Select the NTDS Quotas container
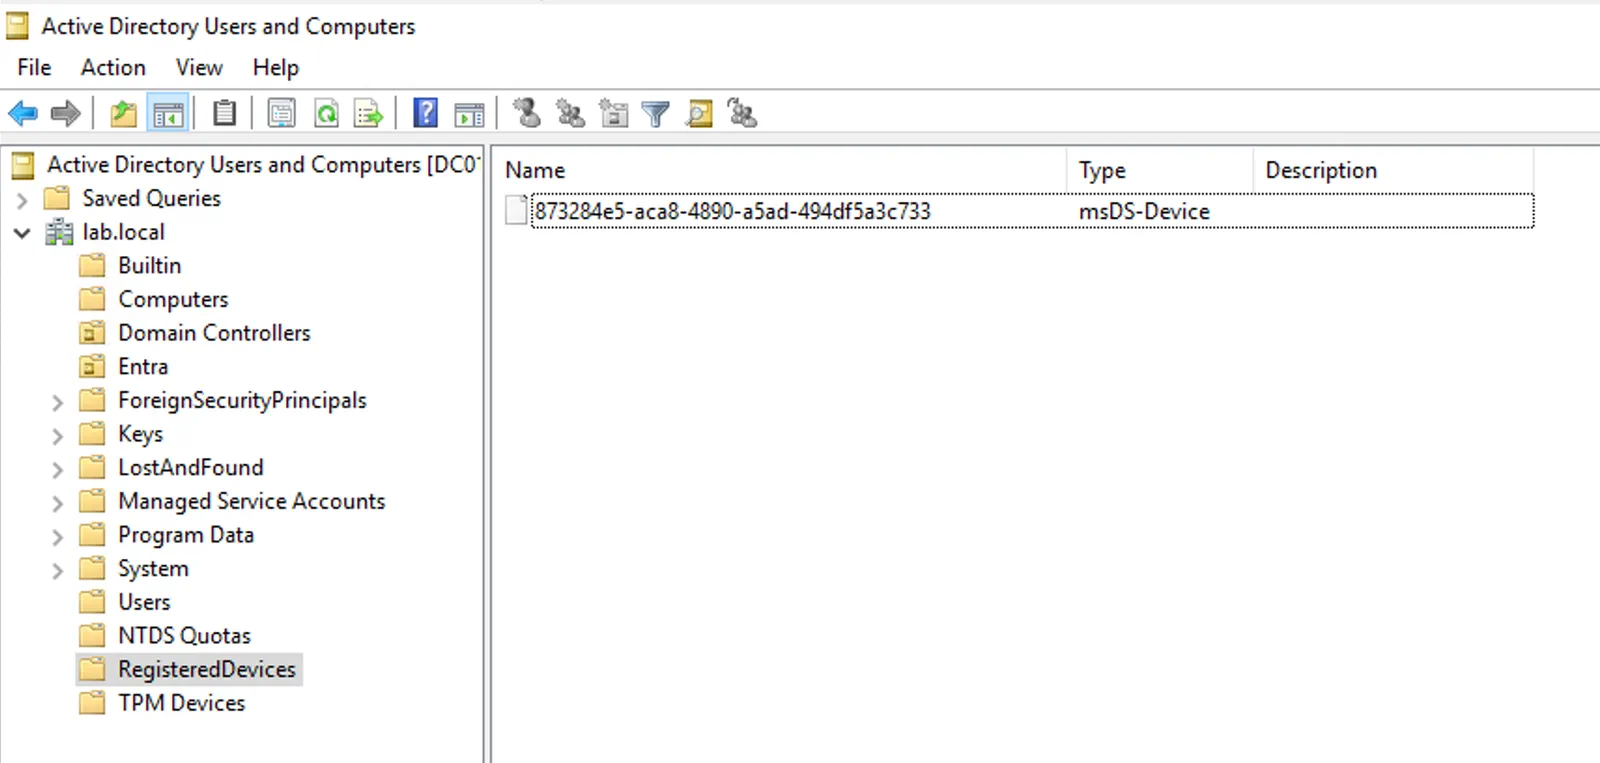Screen dimensions: 1600x763 click(x=184, y=636)
